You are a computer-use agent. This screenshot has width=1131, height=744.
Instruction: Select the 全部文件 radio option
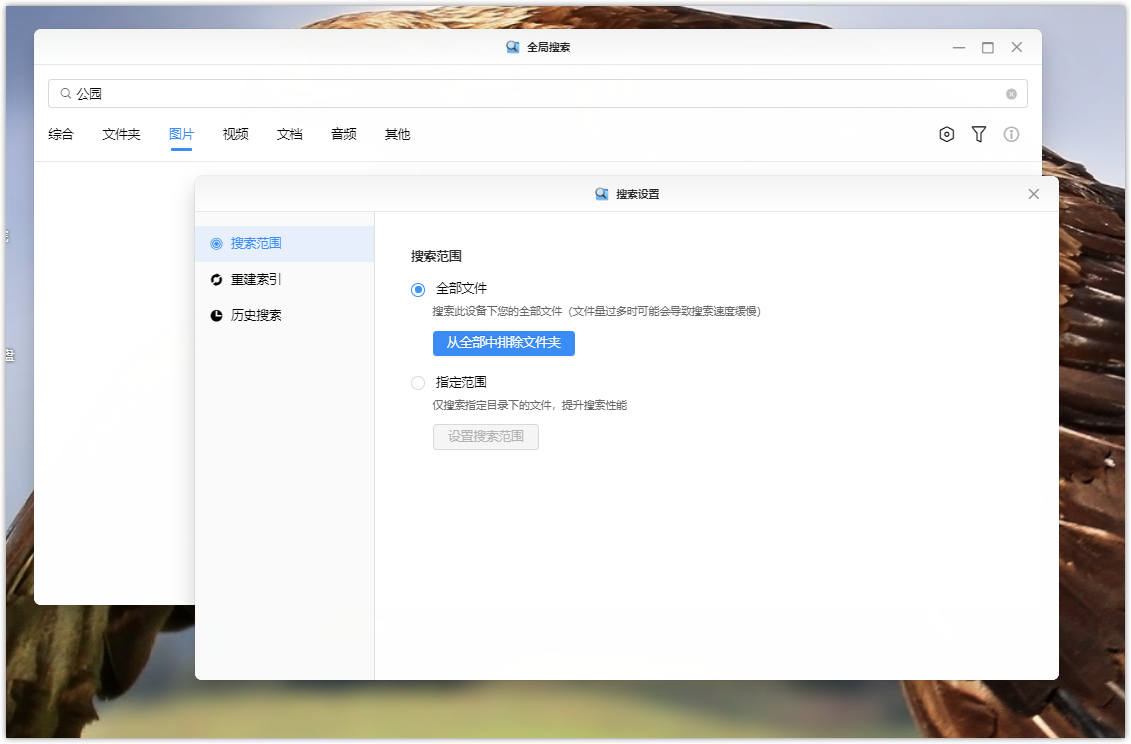pos(418,289)
